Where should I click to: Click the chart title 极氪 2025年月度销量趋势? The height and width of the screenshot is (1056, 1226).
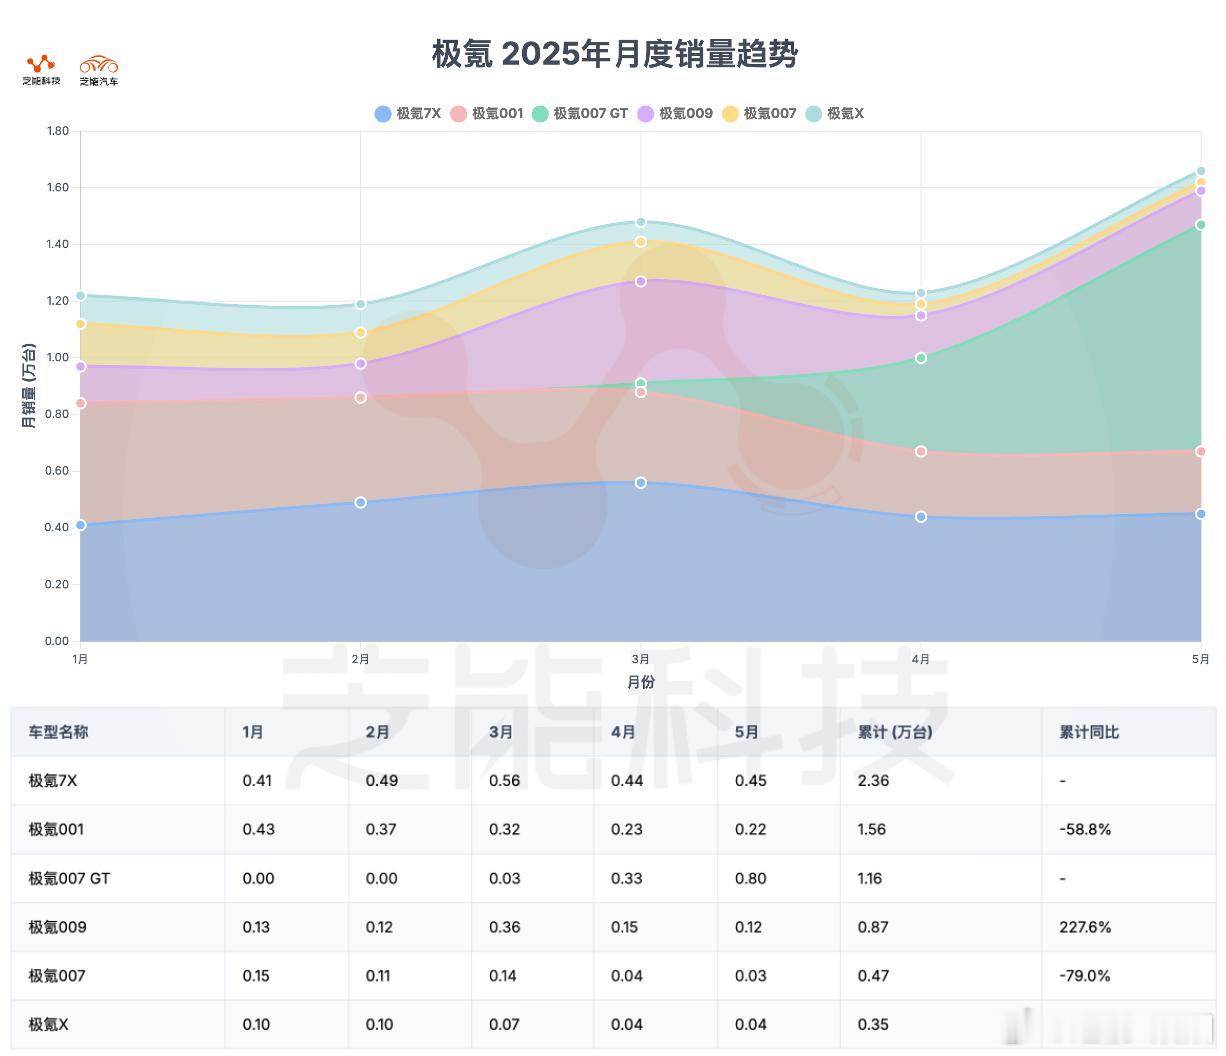tap(614, 53)
